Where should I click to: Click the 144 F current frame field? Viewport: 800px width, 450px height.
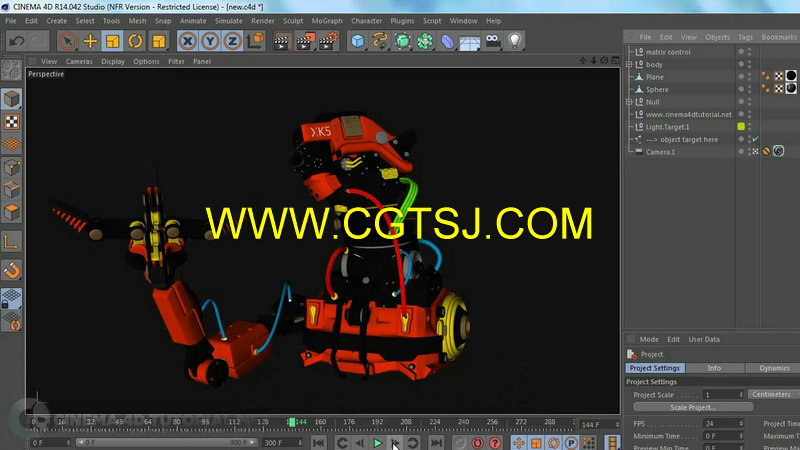click(597, 424)
